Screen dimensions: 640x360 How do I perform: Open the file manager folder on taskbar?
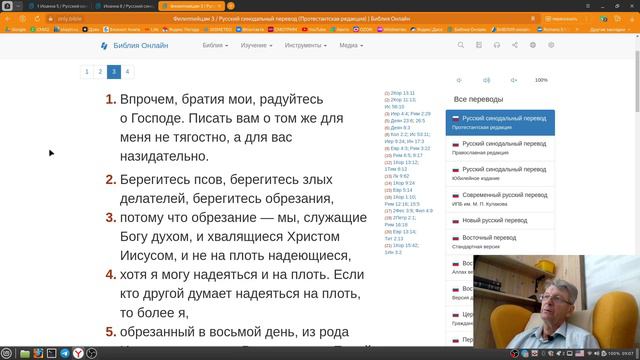25,353
